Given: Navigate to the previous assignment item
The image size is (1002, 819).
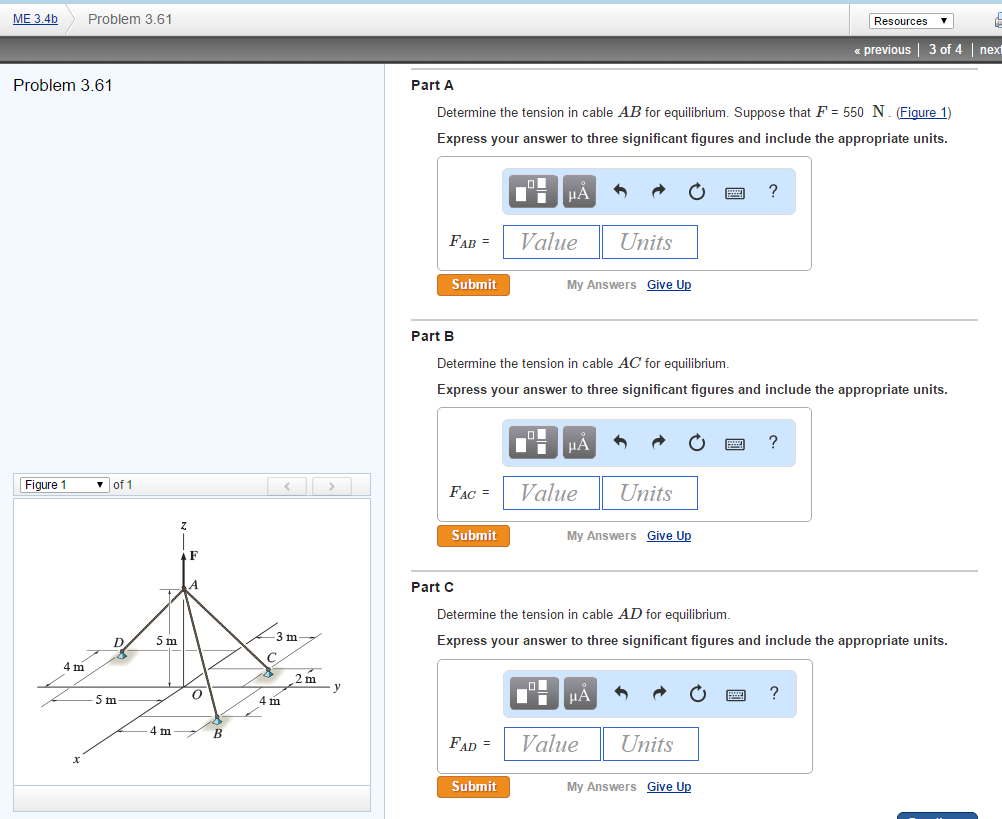Looking at the screenshot, I should click(882, 49).
